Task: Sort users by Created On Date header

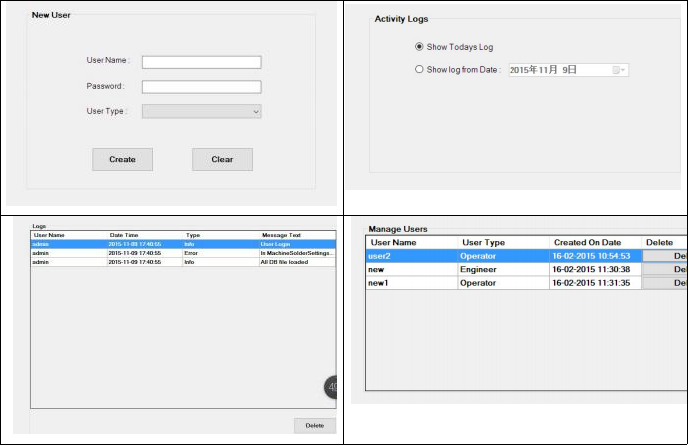Action: pos(594,242)
